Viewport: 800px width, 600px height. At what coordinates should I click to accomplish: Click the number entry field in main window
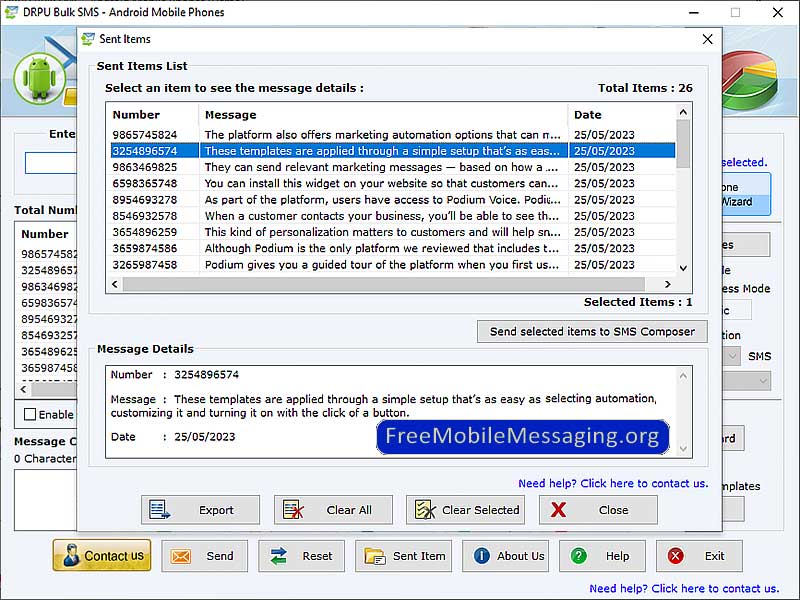[51, 163]
